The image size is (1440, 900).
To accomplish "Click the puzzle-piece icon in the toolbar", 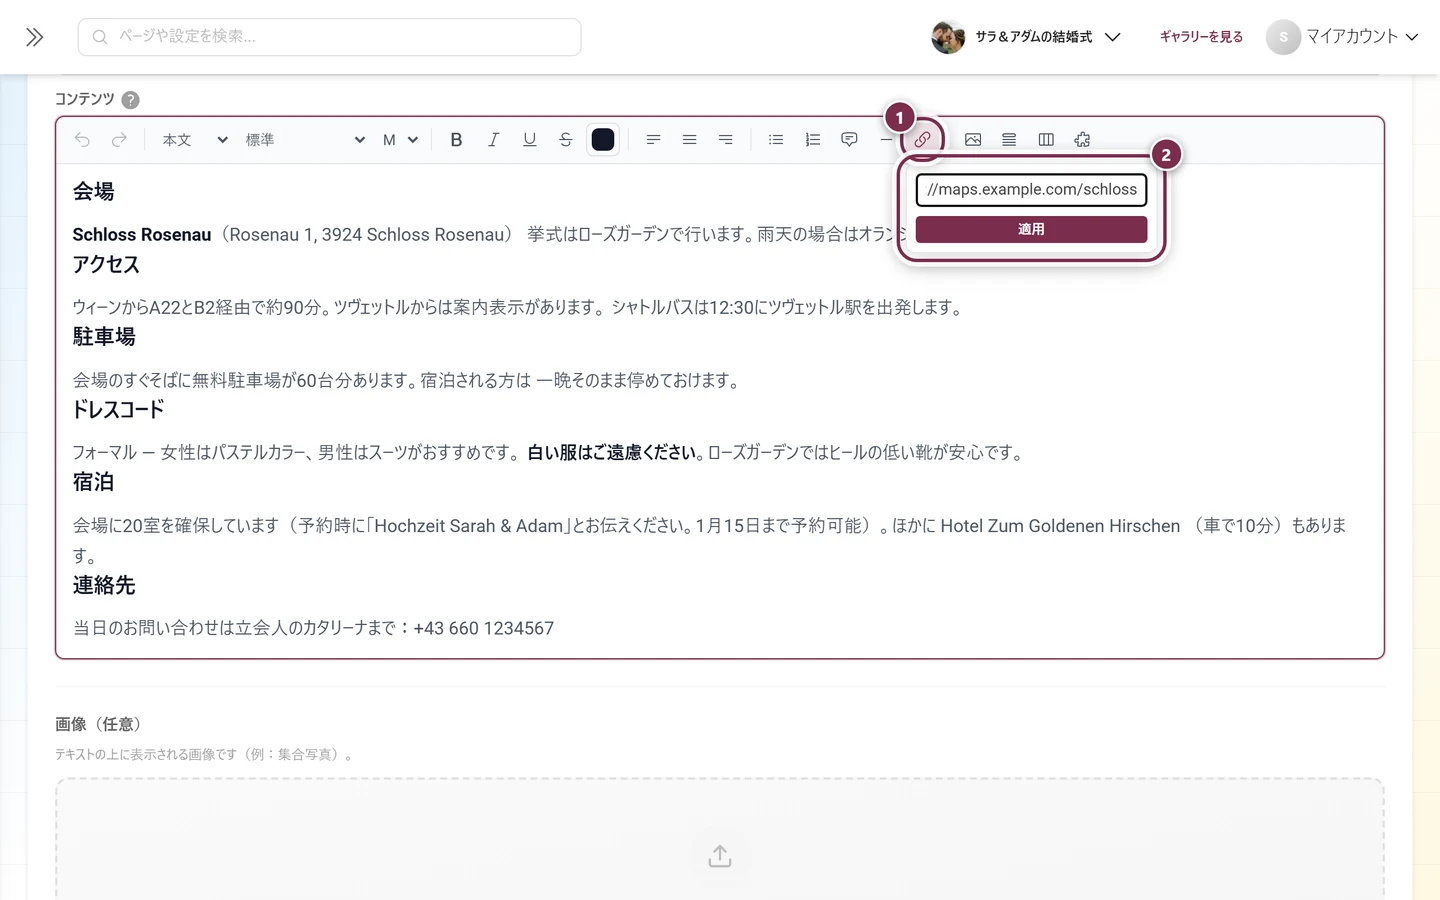I will 1082,140.
